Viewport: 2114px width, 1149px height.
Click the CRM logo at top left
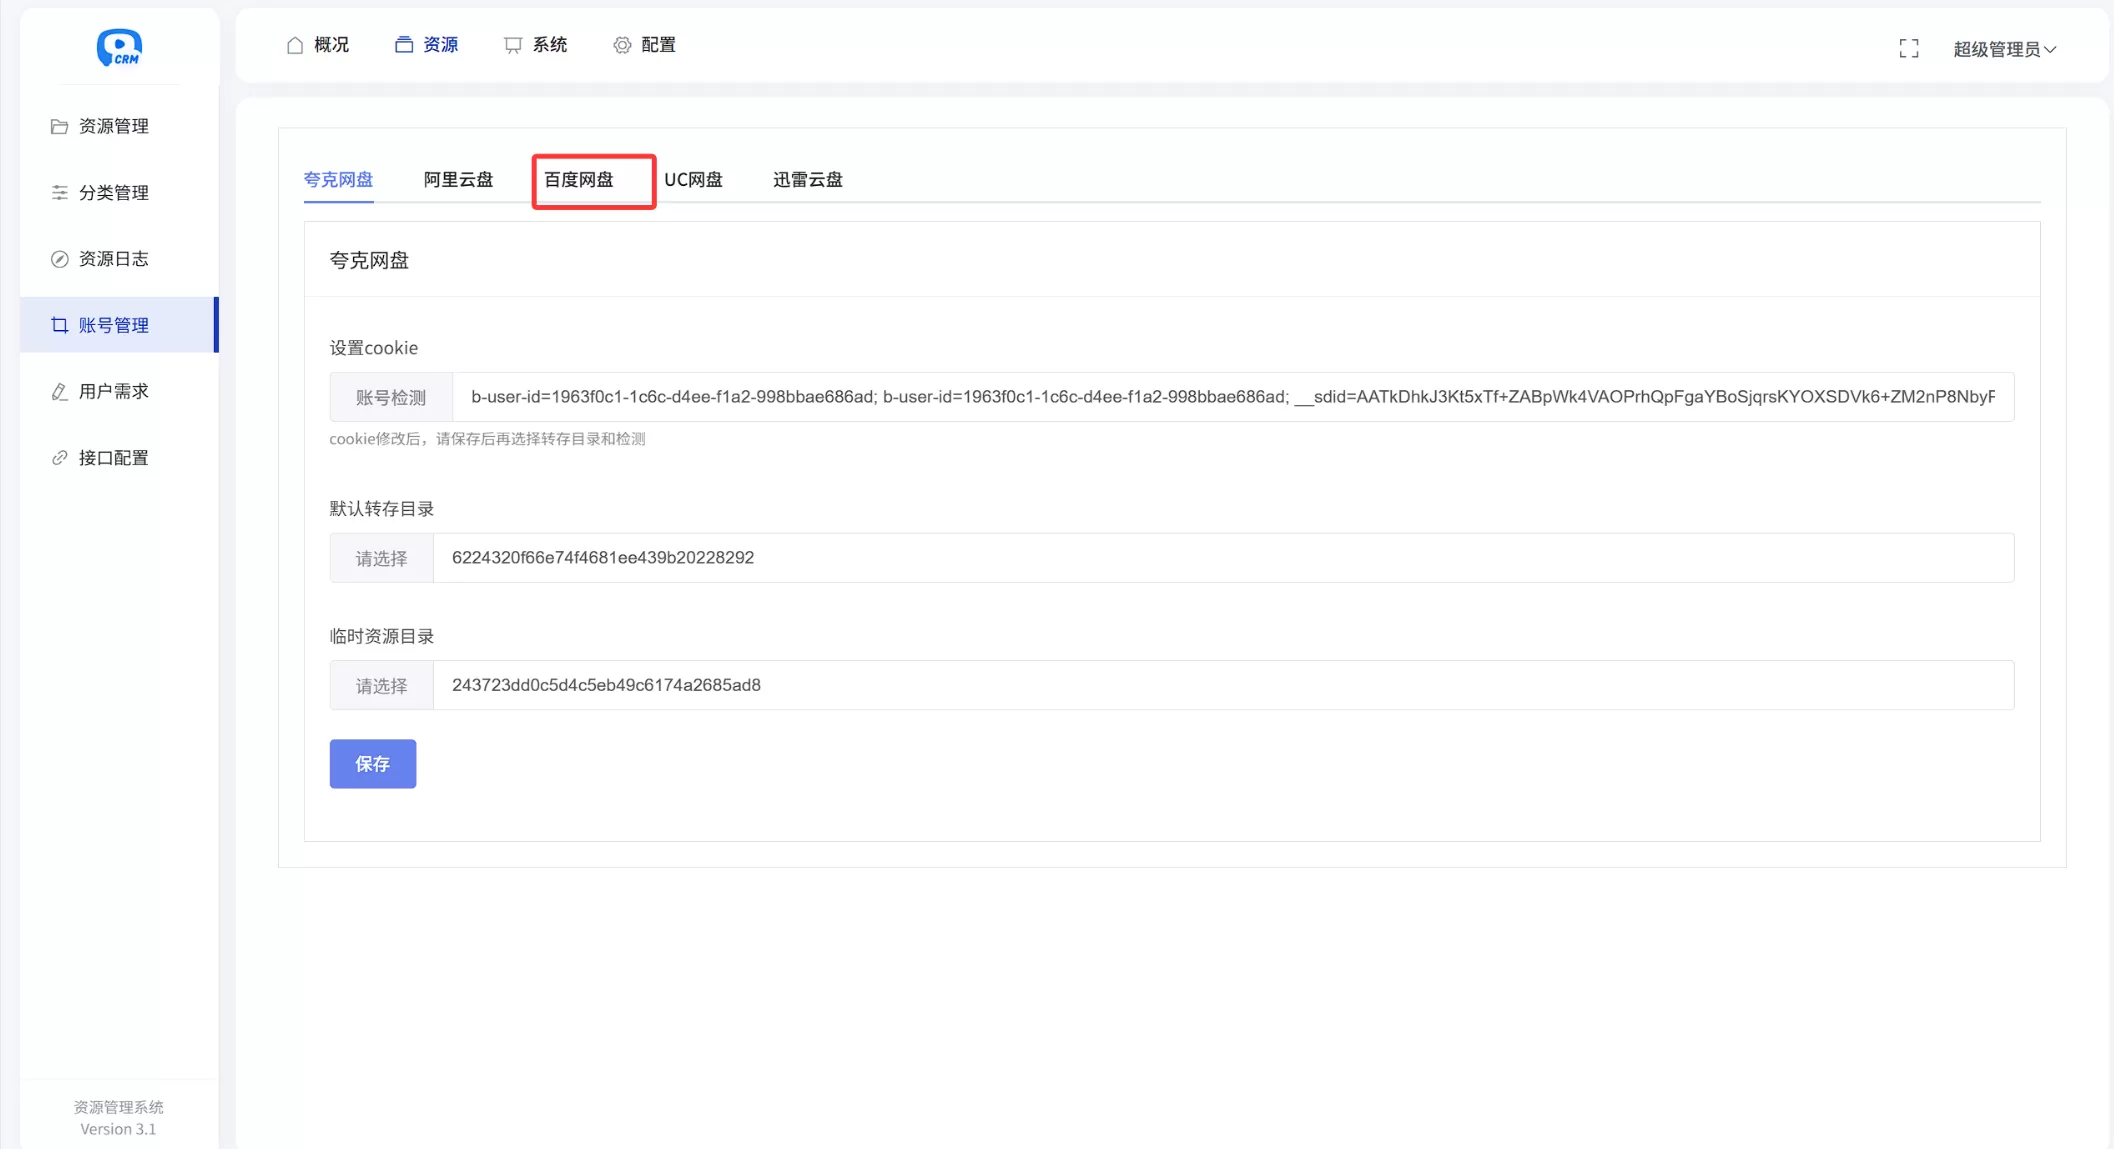pos(119,47)
